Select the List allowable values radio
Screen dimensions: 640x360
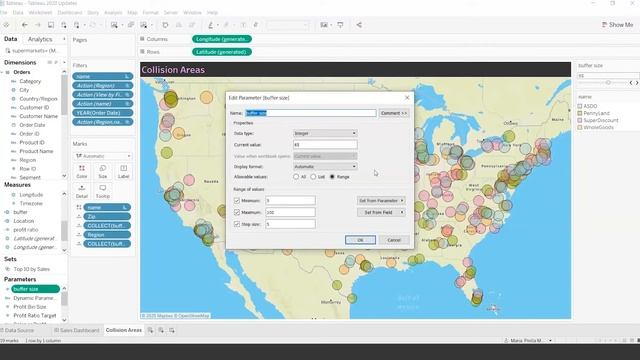click(x=313, y=177)
